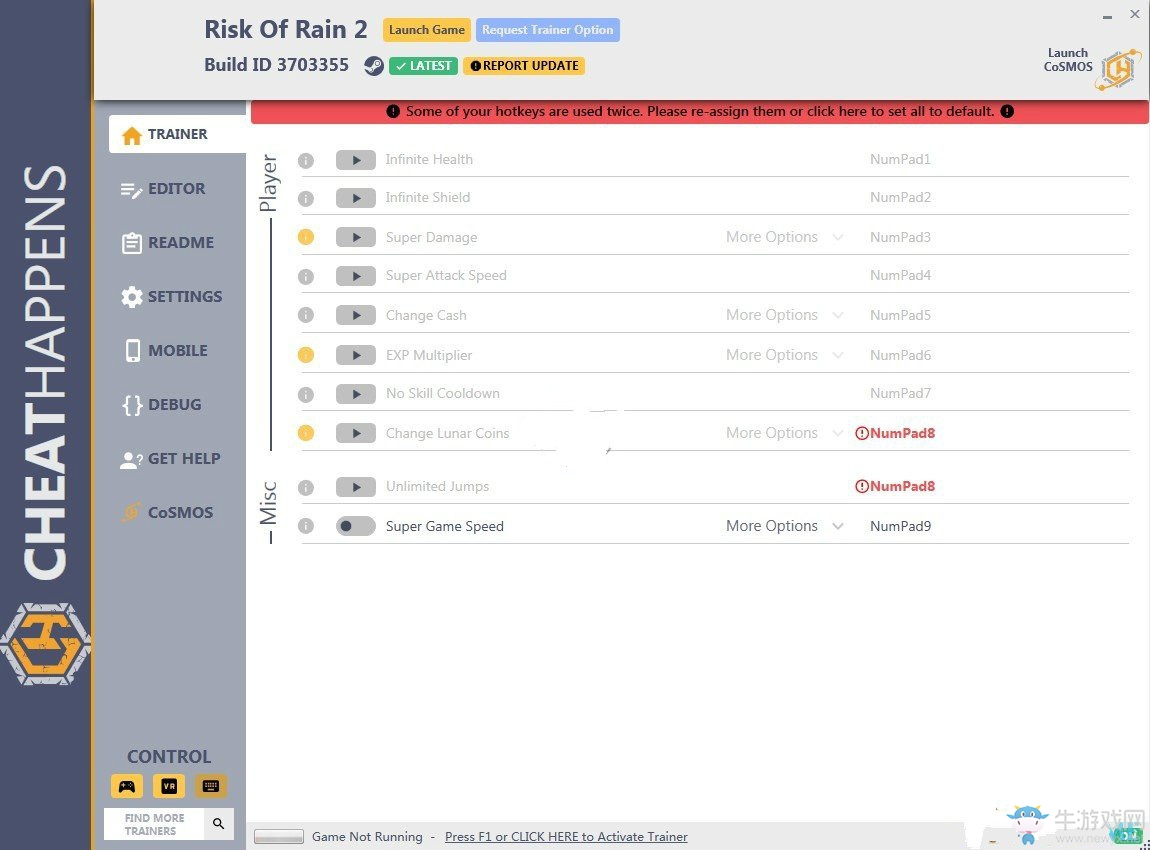Click the NumPad5 hotkey for Change Cash
The width and height of the screenshot is (1150, 850).
pos(900,315)
